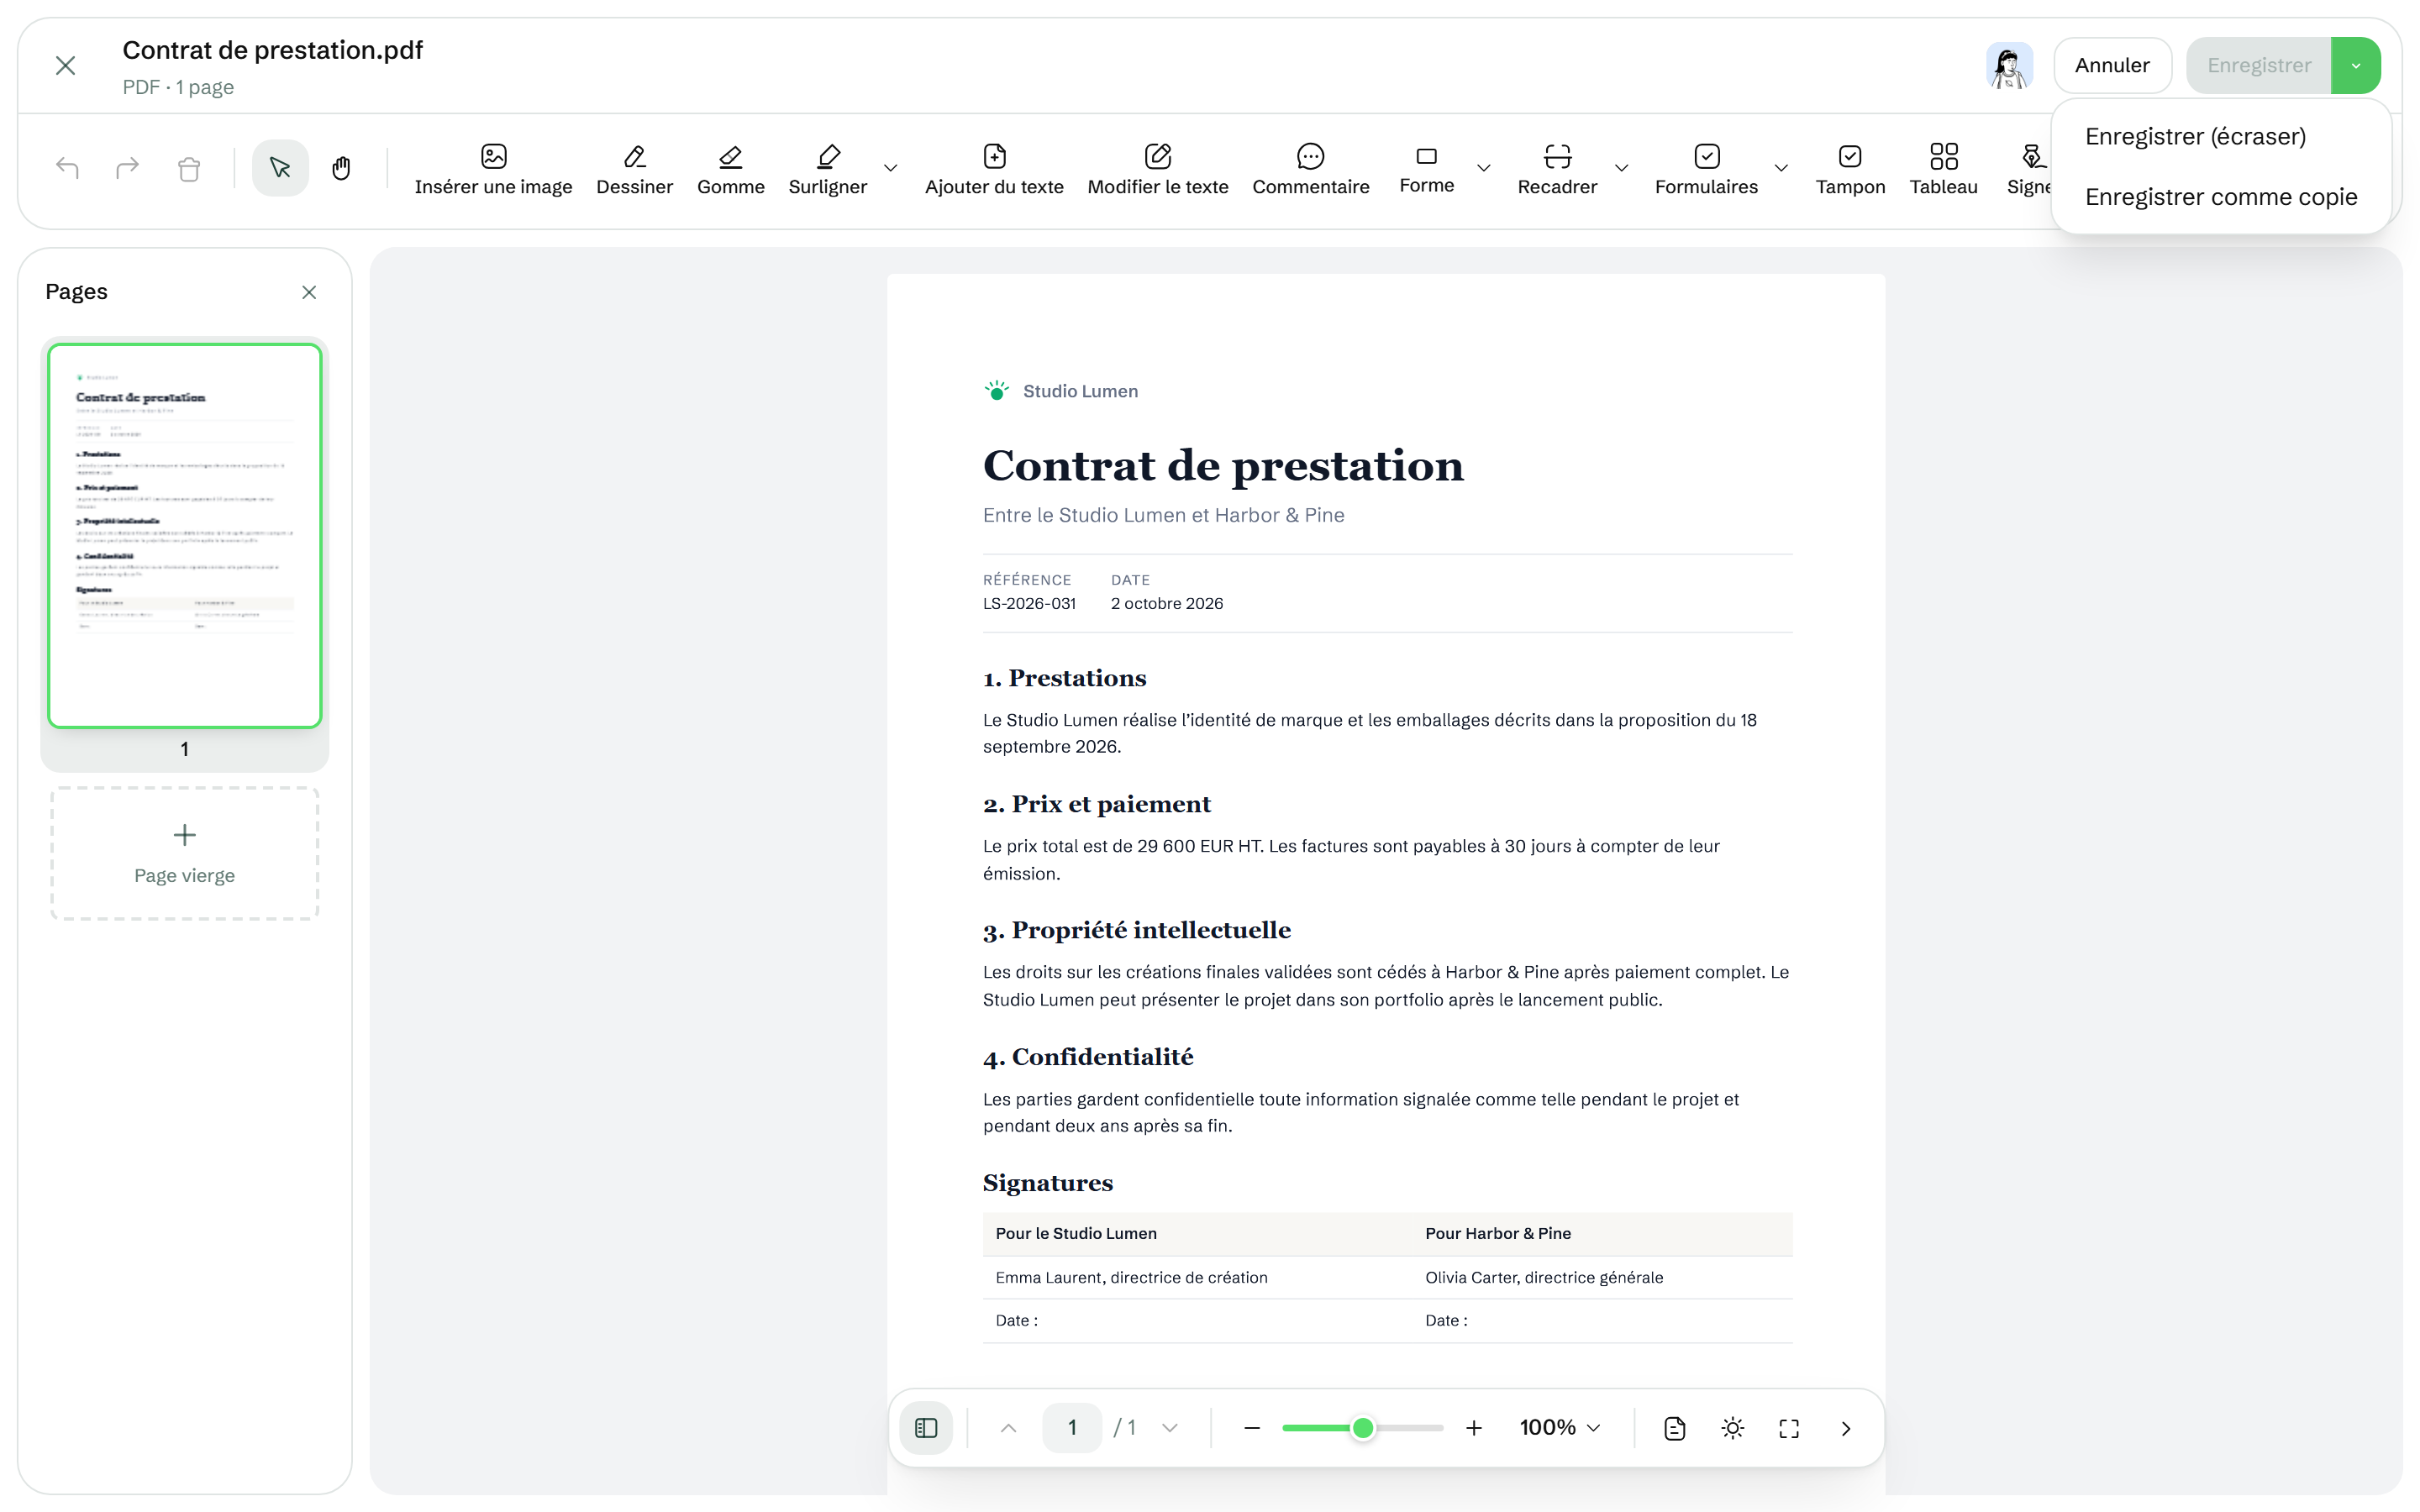Pick the Gomme eraser tool
Viewport: 2420px width, 1512px height.
coord(730,169)
